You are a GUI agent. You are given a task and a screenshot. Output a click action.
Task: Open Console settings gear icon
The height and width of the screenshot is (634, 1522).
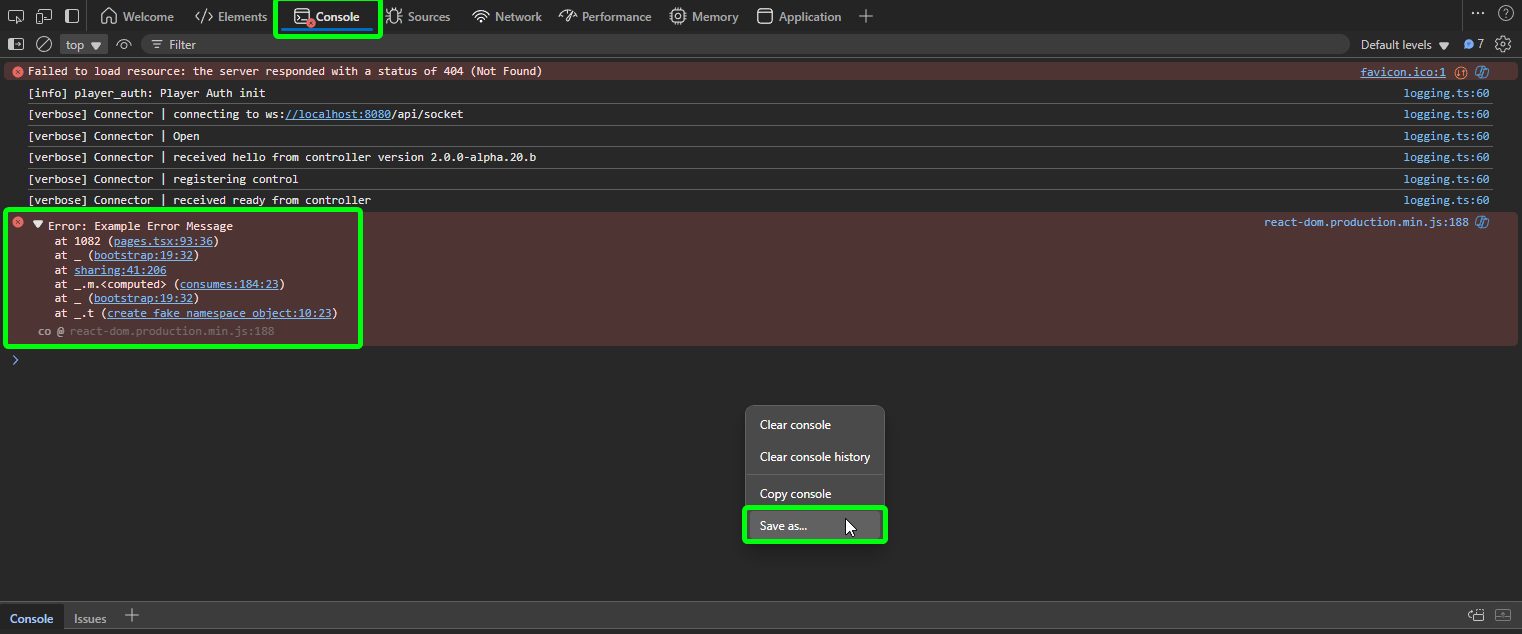pos(1503,44)
